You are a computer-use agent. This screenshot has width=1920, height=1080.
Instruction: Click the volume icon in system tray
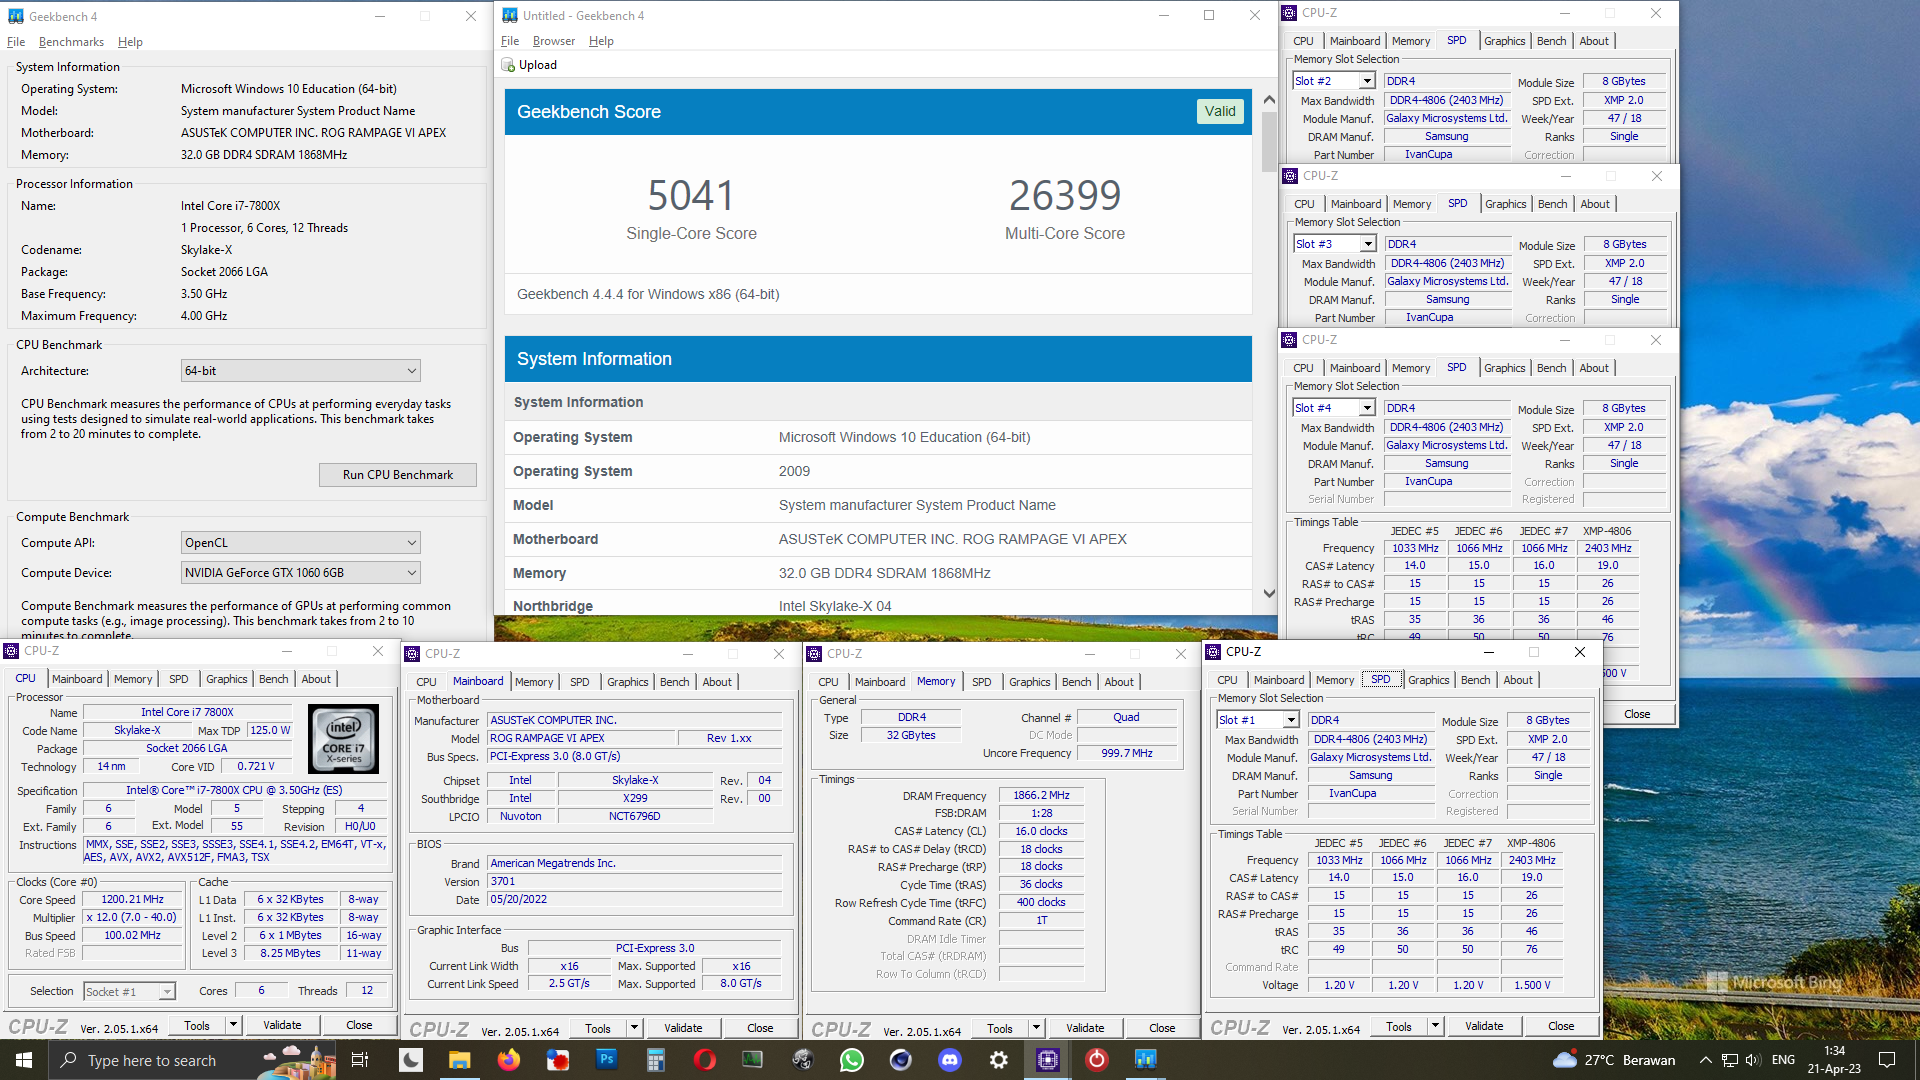1753,1060
